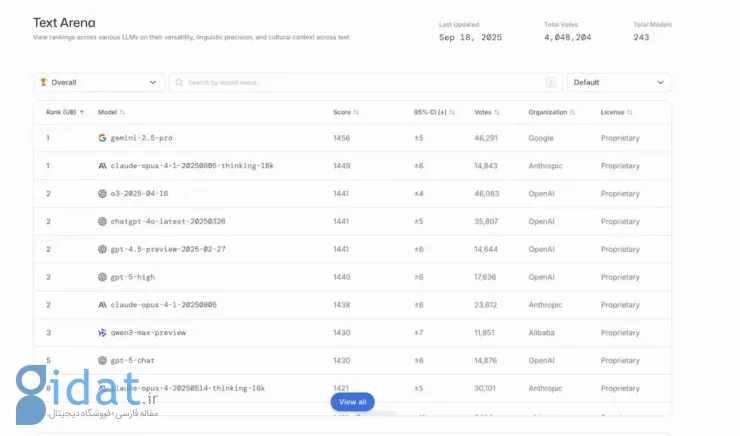The image size is (740, 436).
Task: Click the search by model name field
Action: (x=366, y=82)
